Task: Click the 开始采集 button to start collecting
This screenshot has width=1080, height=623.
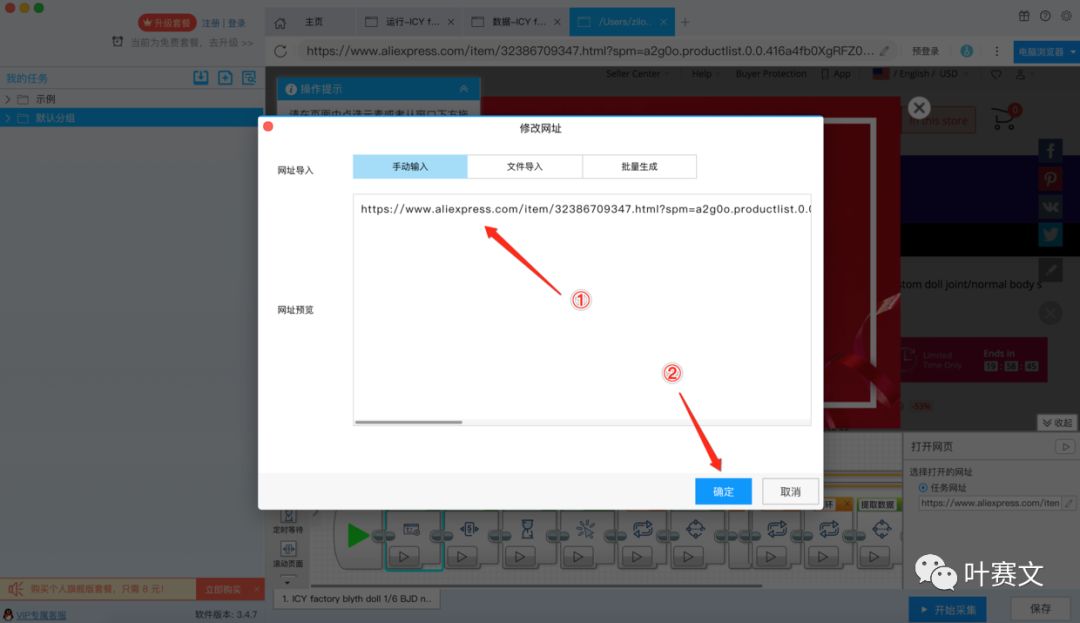Action: (x=947, y=608)
